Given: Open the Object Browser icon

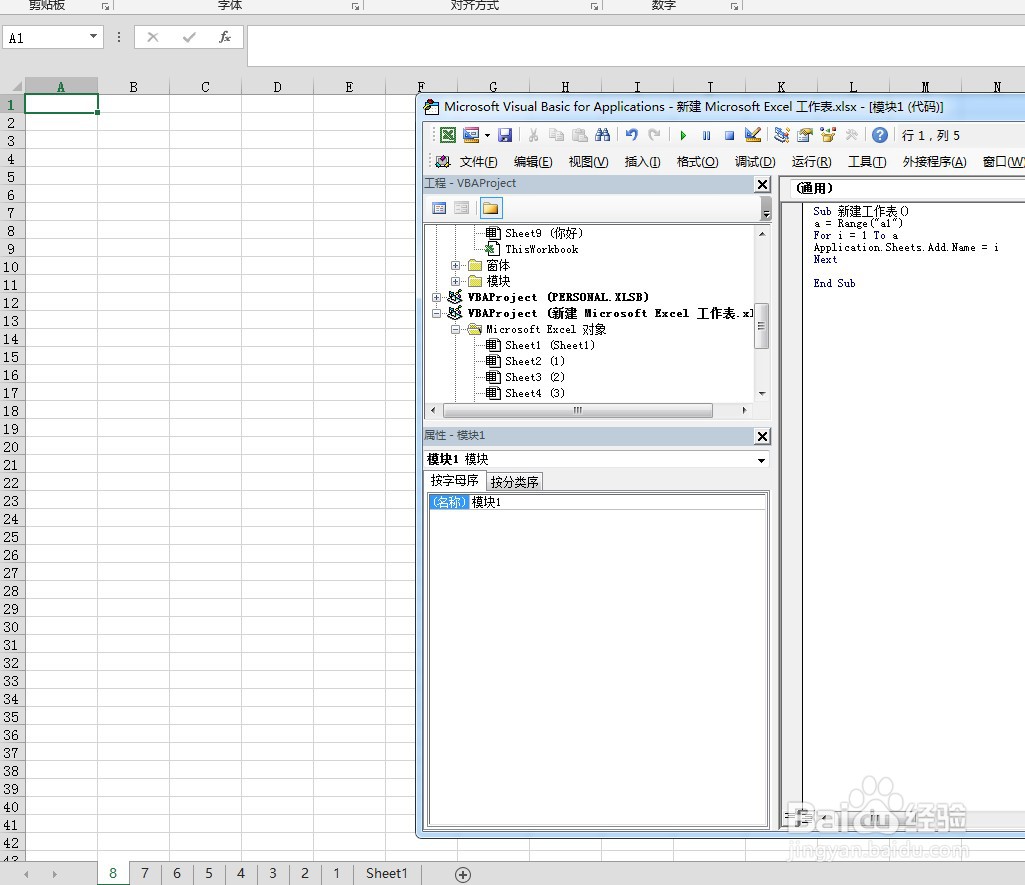Looking at the screenshot, I should tap(828, 135).
